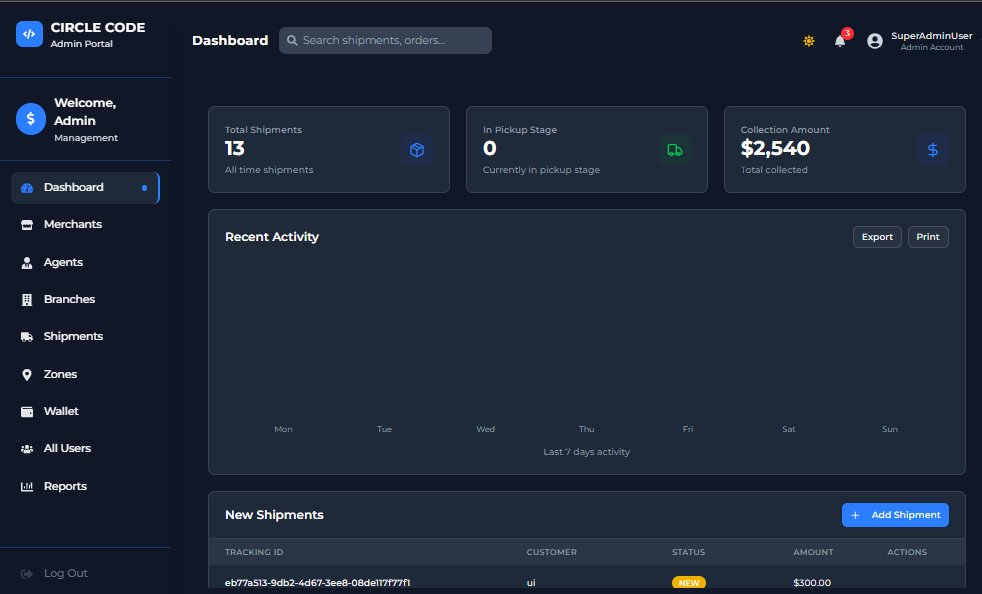
Task: Toggle light mode with sun icon
Action: click(x=809, y=41)
